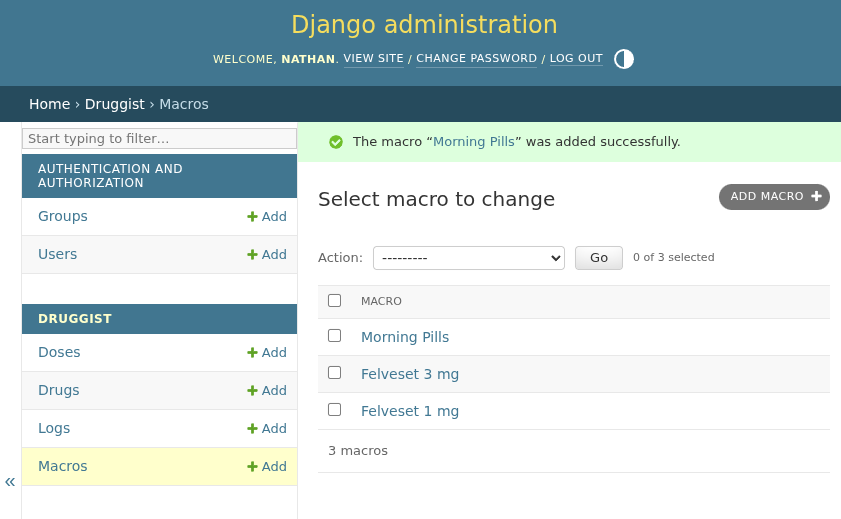Tick the checkbox for Morning Pills
This screenshot has width=841, height=519.
[x=334, y=336]
